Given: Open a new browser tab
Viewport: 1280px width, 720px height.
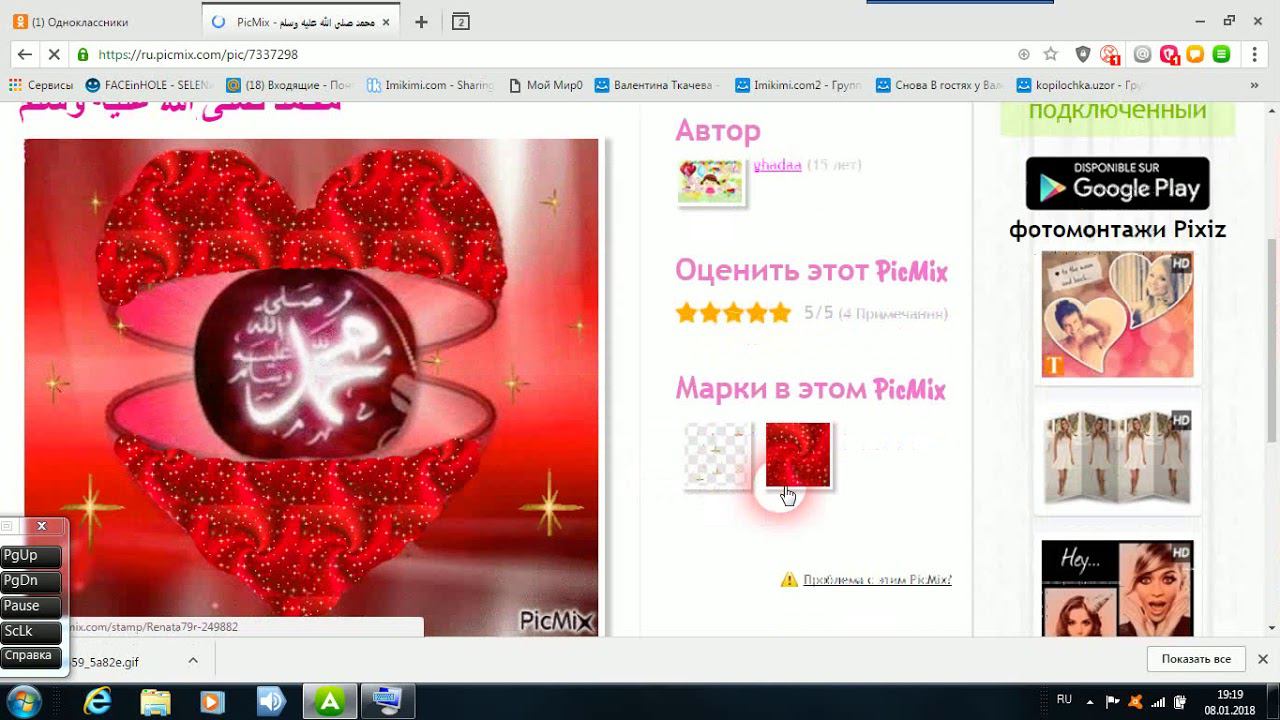Looking at the screenshot, I should [x=421, y=22].
